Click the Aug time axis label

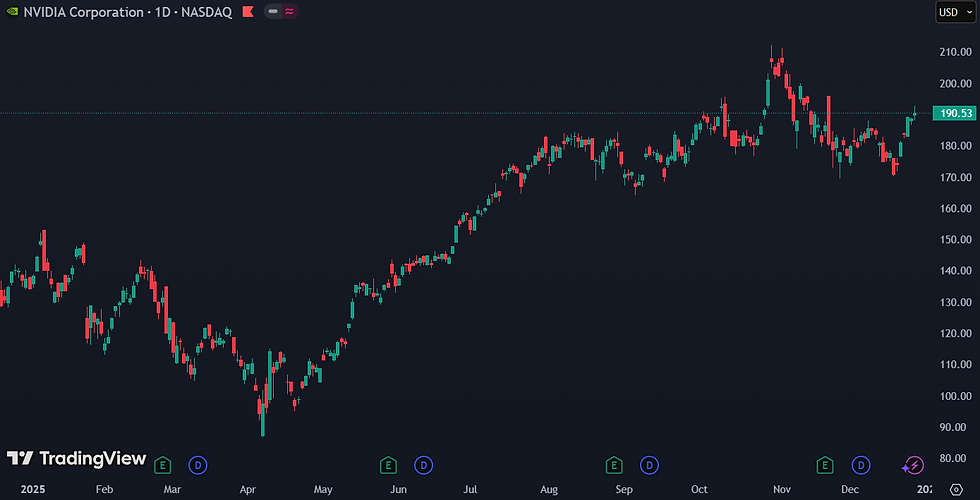point(549,489)
